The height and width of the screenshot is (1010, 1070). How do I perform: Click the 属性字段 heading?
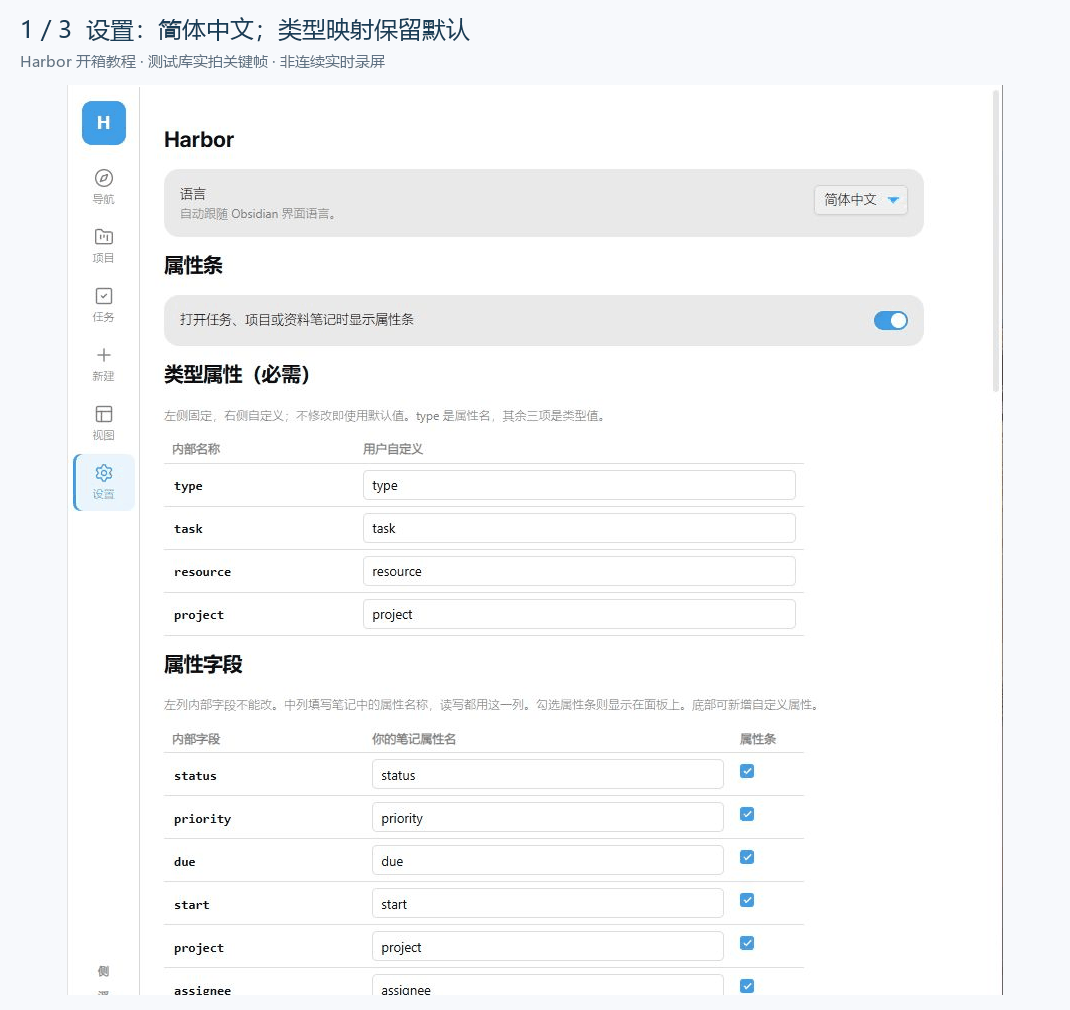[x=203, y=664]
